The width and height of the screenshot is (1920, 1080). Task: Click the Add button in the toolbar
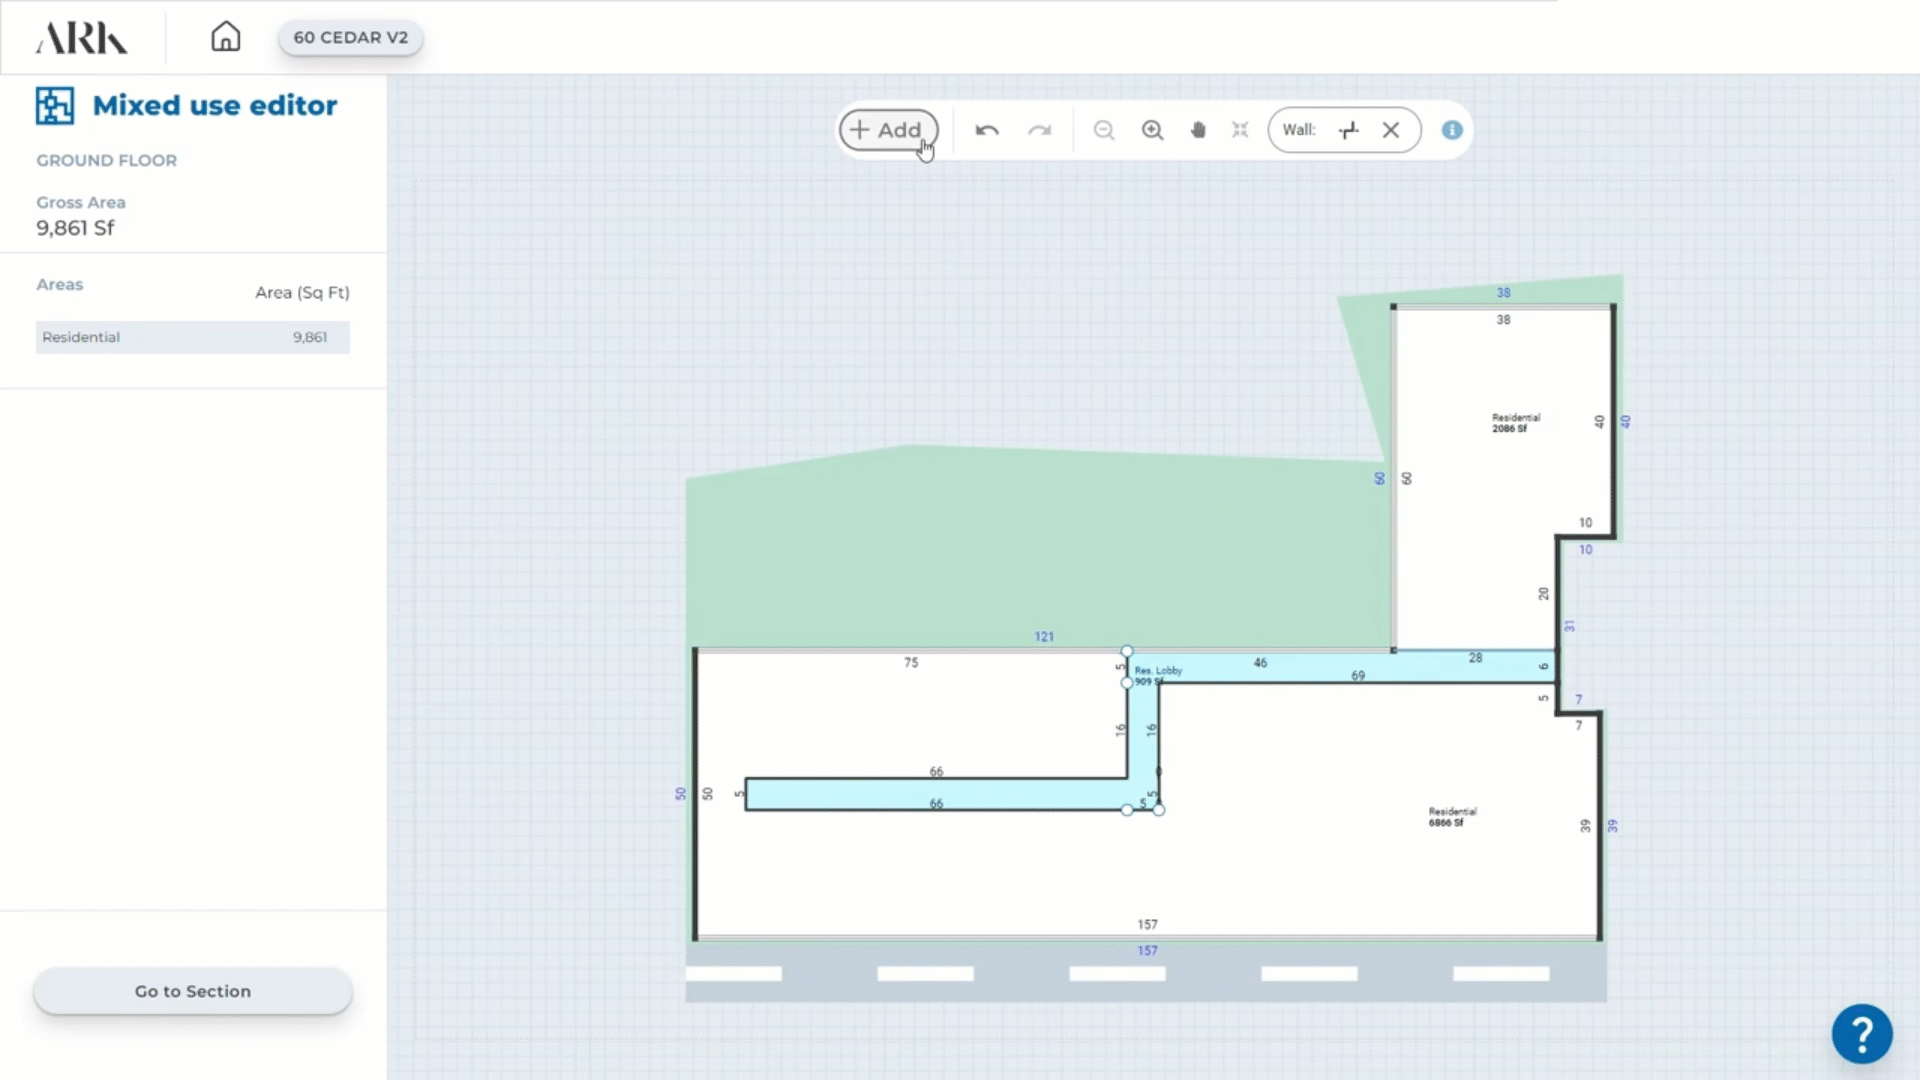click(887, 130)
